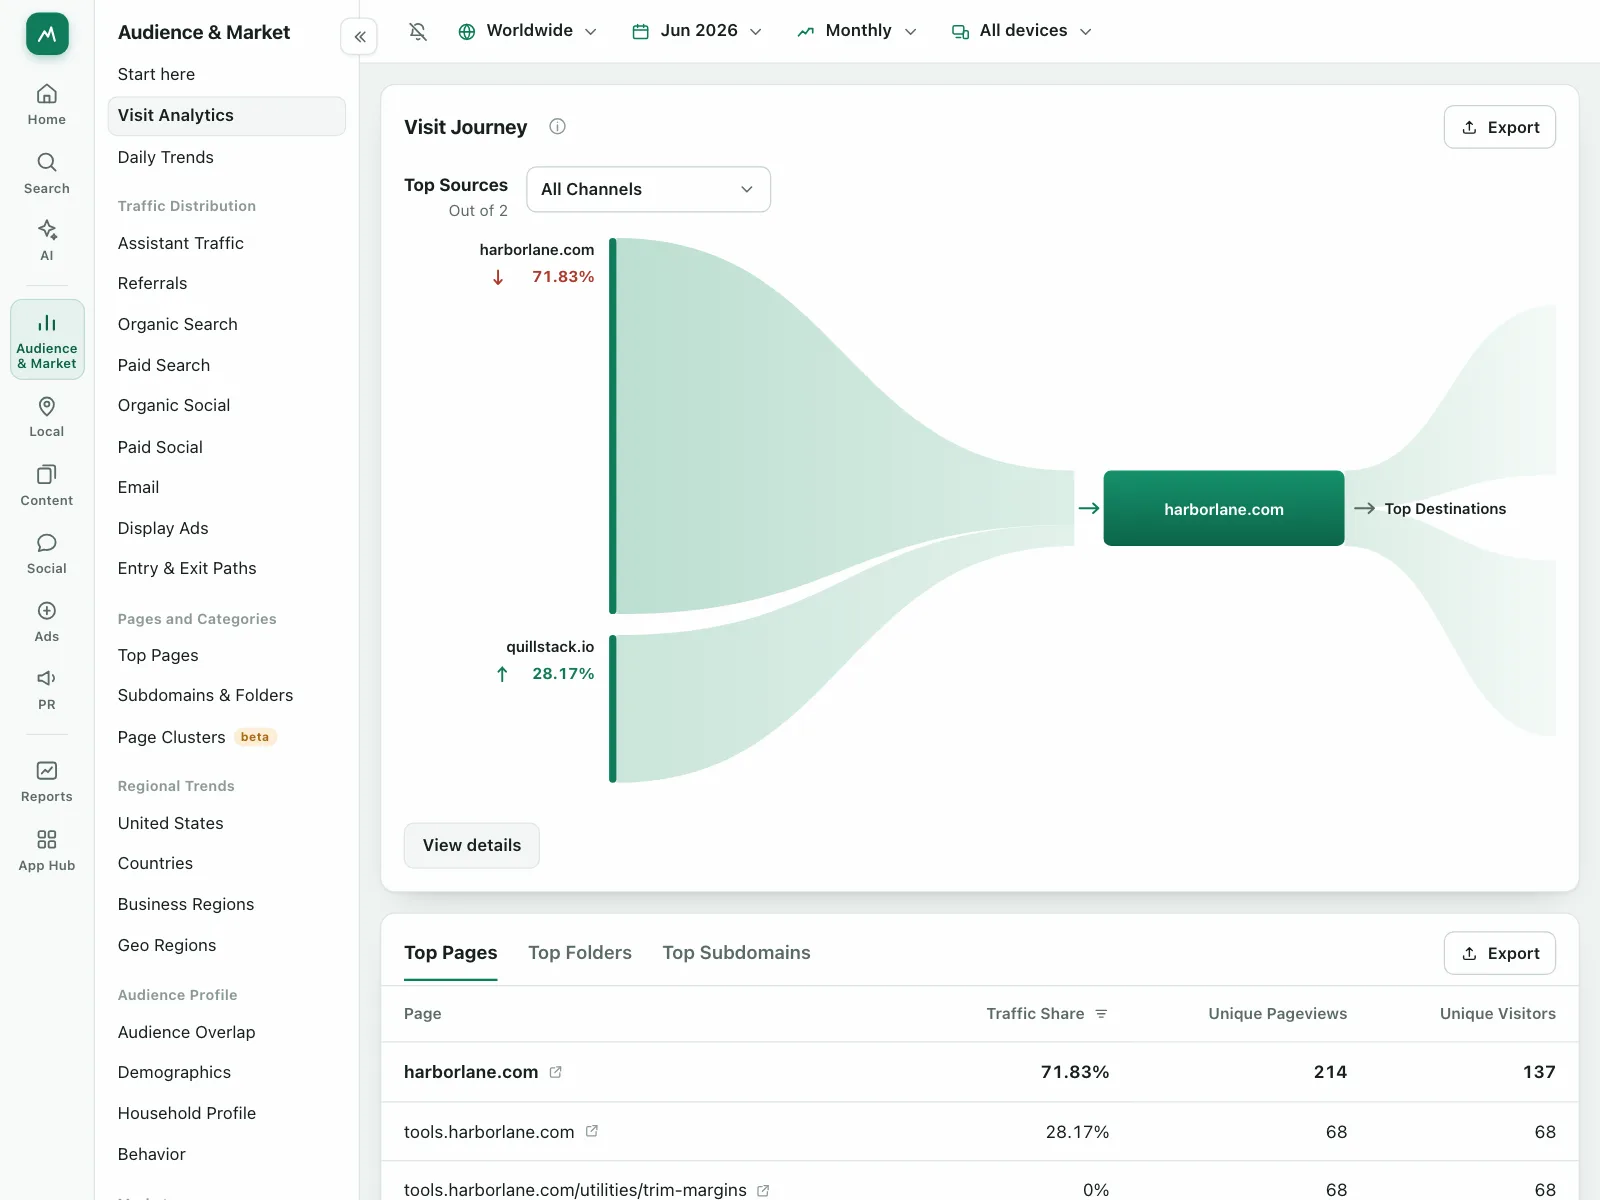Open the Social section icon

(47, 553)
